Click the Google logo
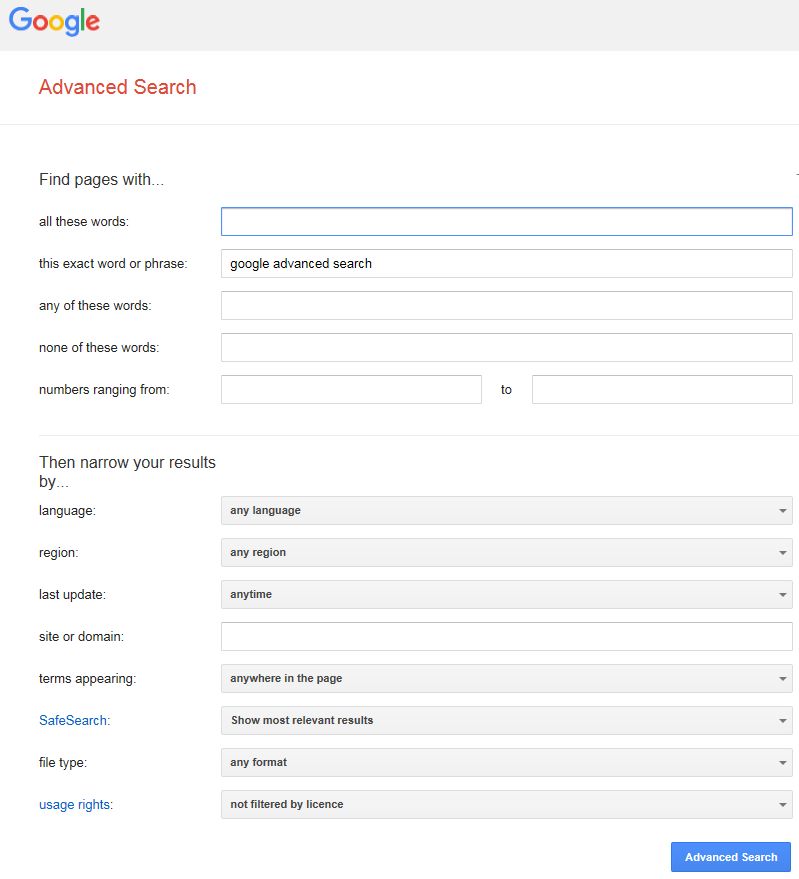The height and width of the screenshot is (879, 799). pos(54,21)
